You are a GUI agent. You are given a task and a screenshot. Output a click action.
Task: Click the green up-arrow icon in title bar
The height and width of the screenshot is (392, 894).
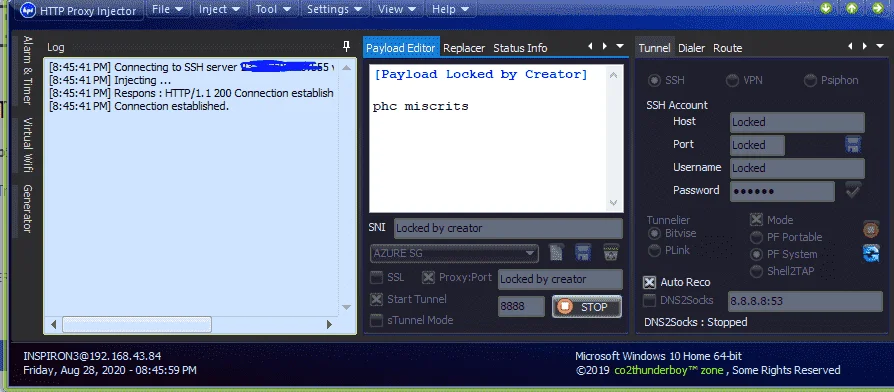(851, 8)
